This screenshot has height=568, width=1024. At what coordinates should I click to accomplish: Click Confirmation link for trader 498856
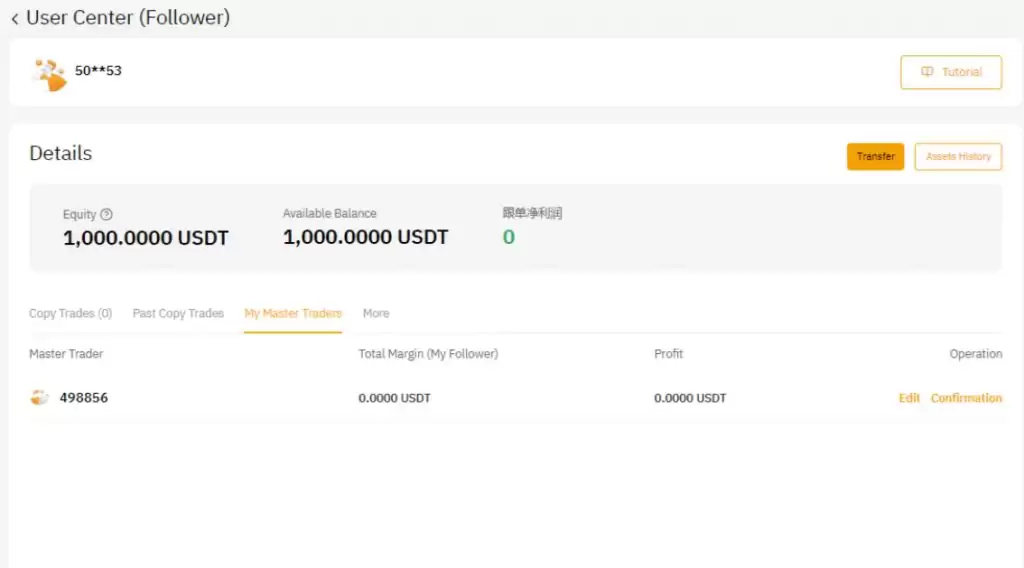tap(966, 398)
